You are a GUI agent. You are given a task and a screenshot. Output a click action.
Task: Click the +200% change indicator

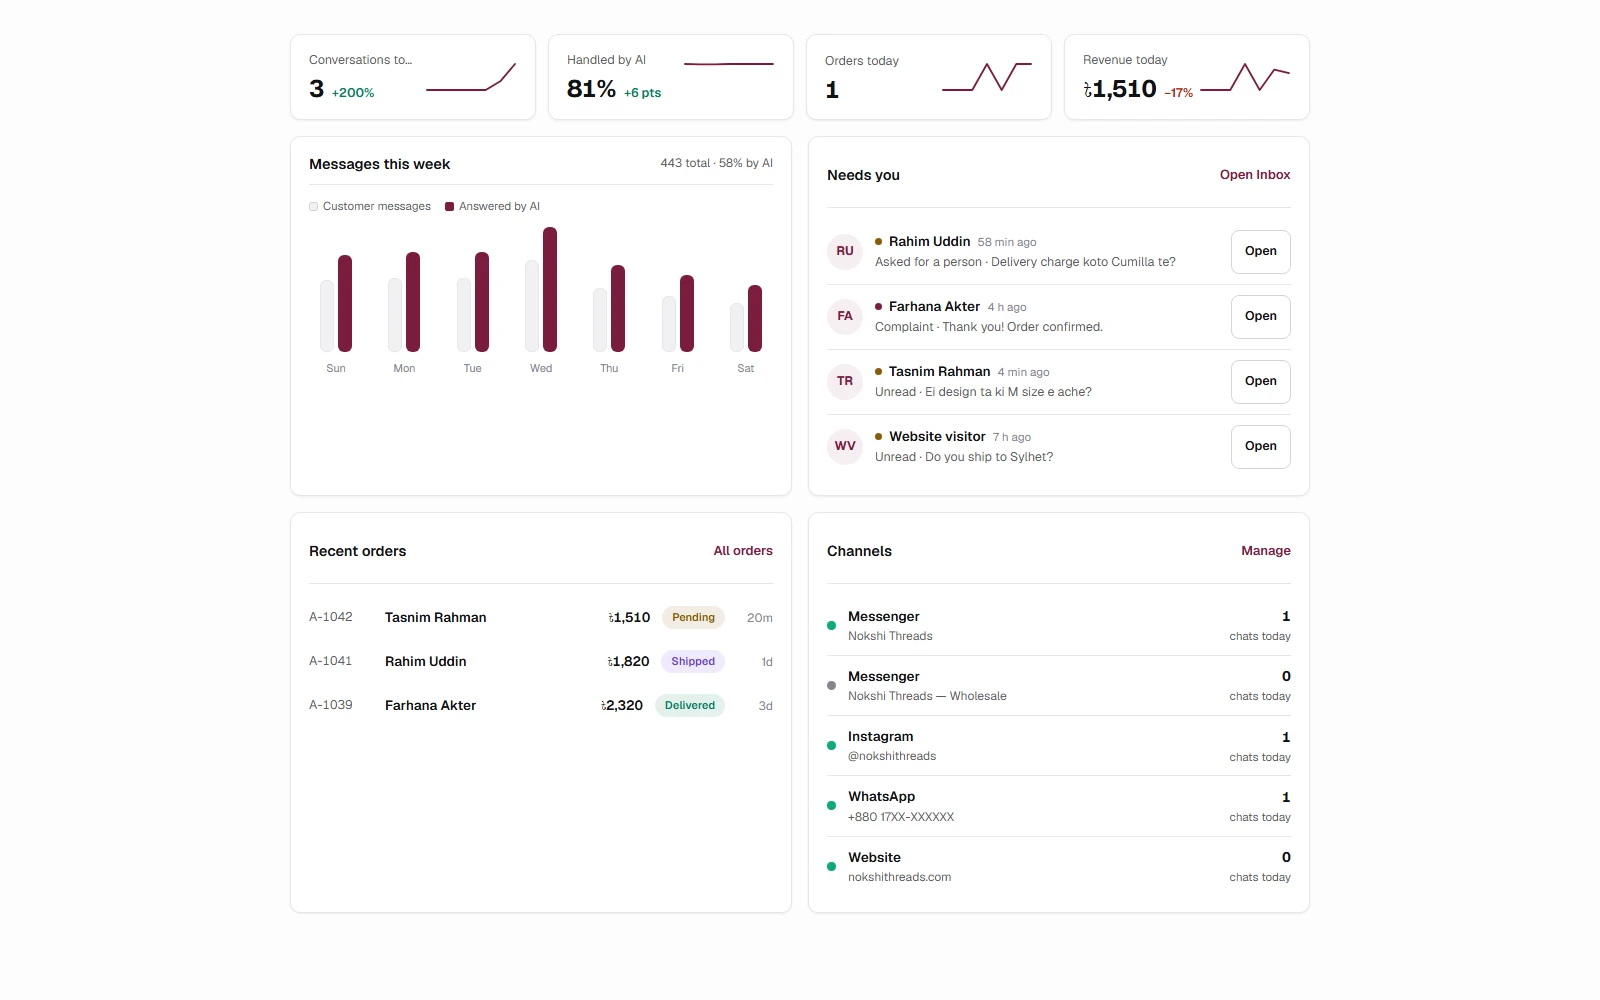(x=353, y=93)
